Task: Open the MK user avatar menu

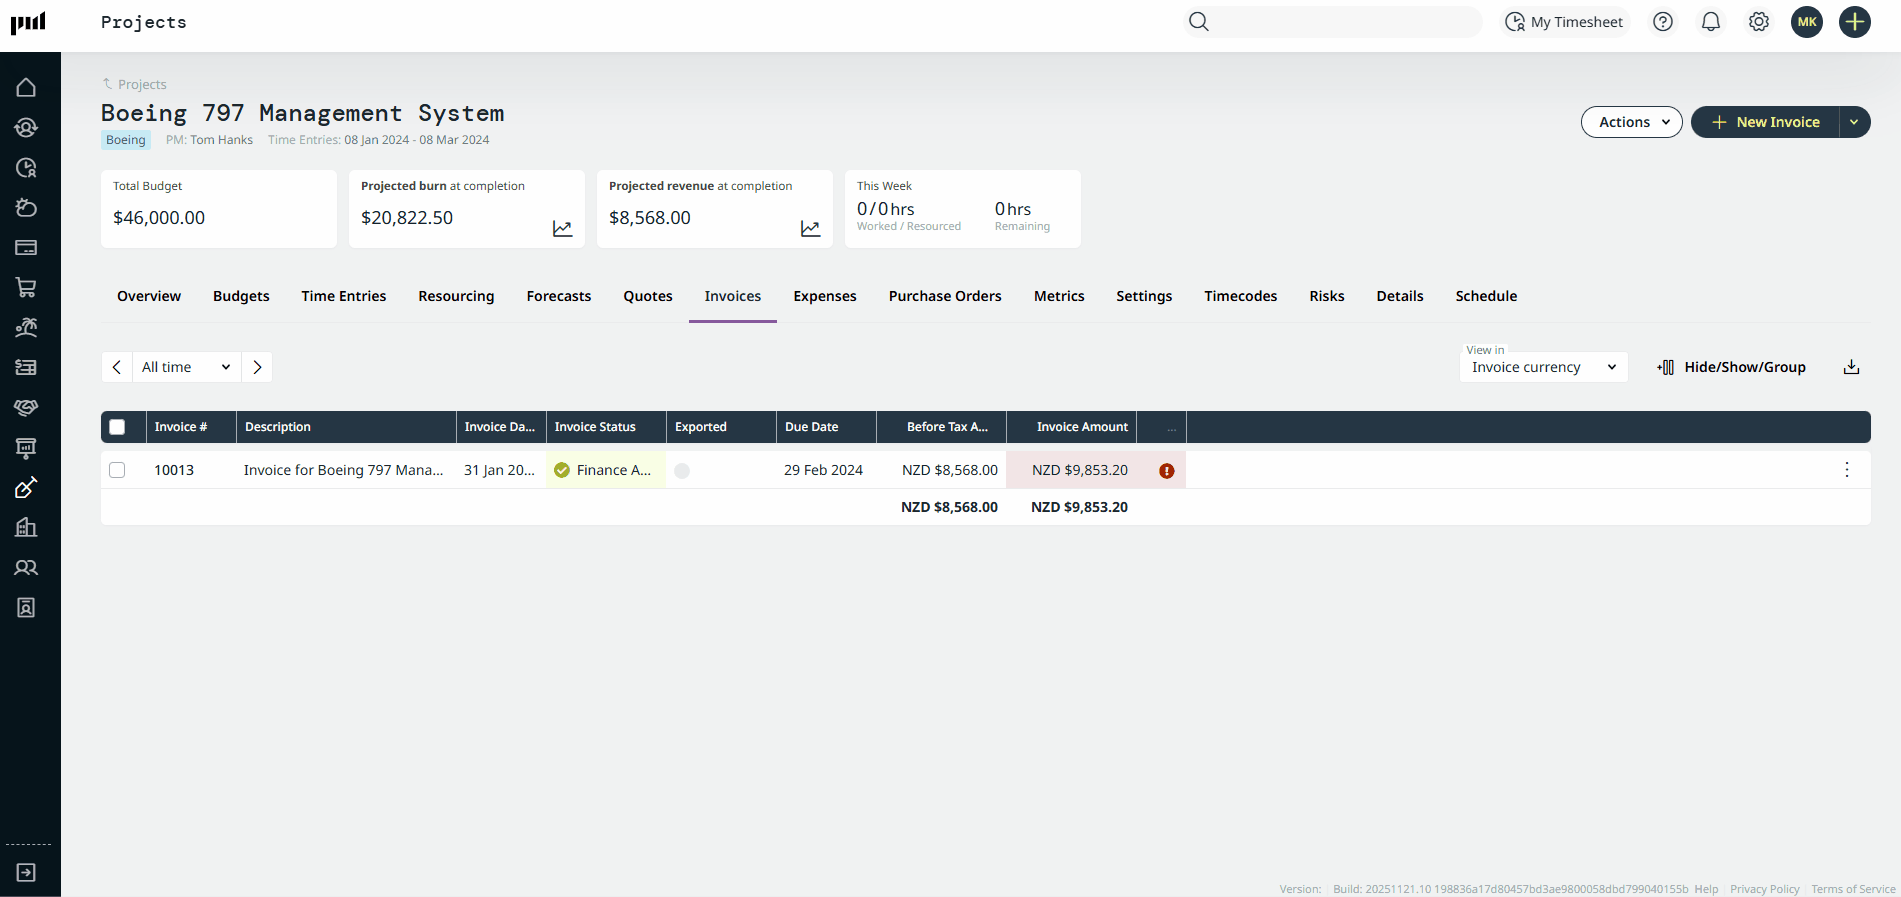Action: (1807, 22)
